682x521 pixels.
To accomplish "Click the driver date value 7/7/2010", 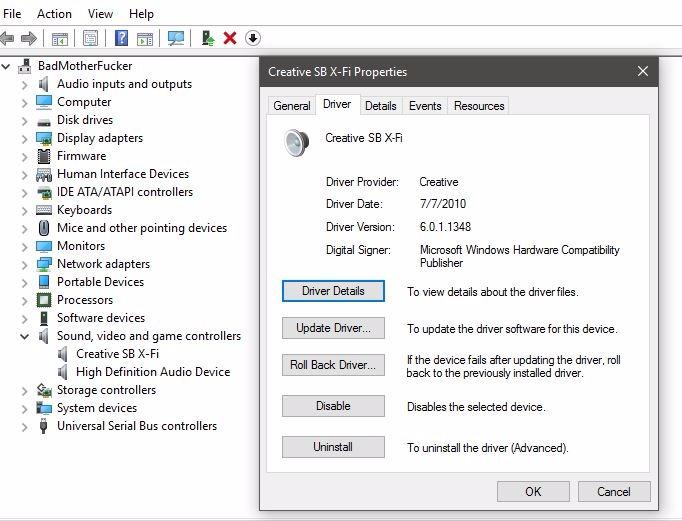I will (443, 204).
